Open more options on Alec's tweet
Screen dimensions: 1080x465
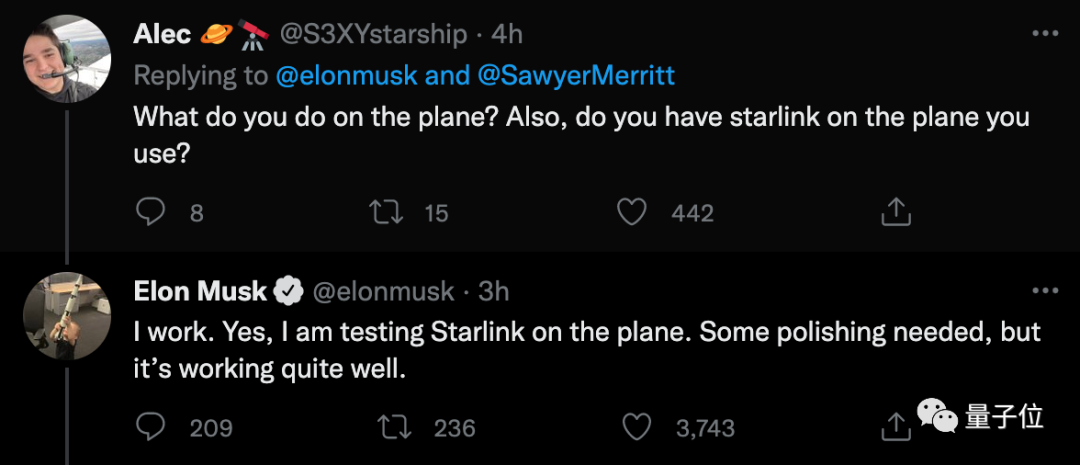1044,33
